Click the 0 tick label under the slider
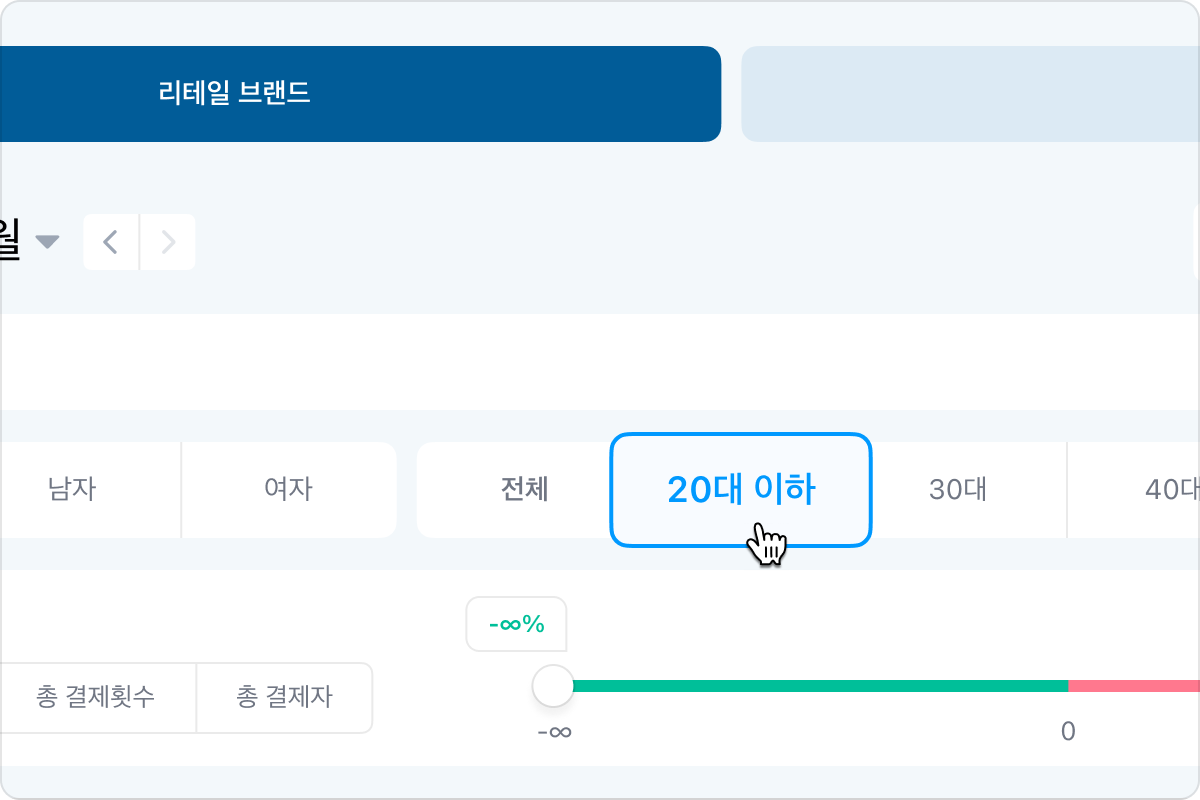Image resolution: width=1200 pixels, height=800 pixels. click(x=1068, y=732)
